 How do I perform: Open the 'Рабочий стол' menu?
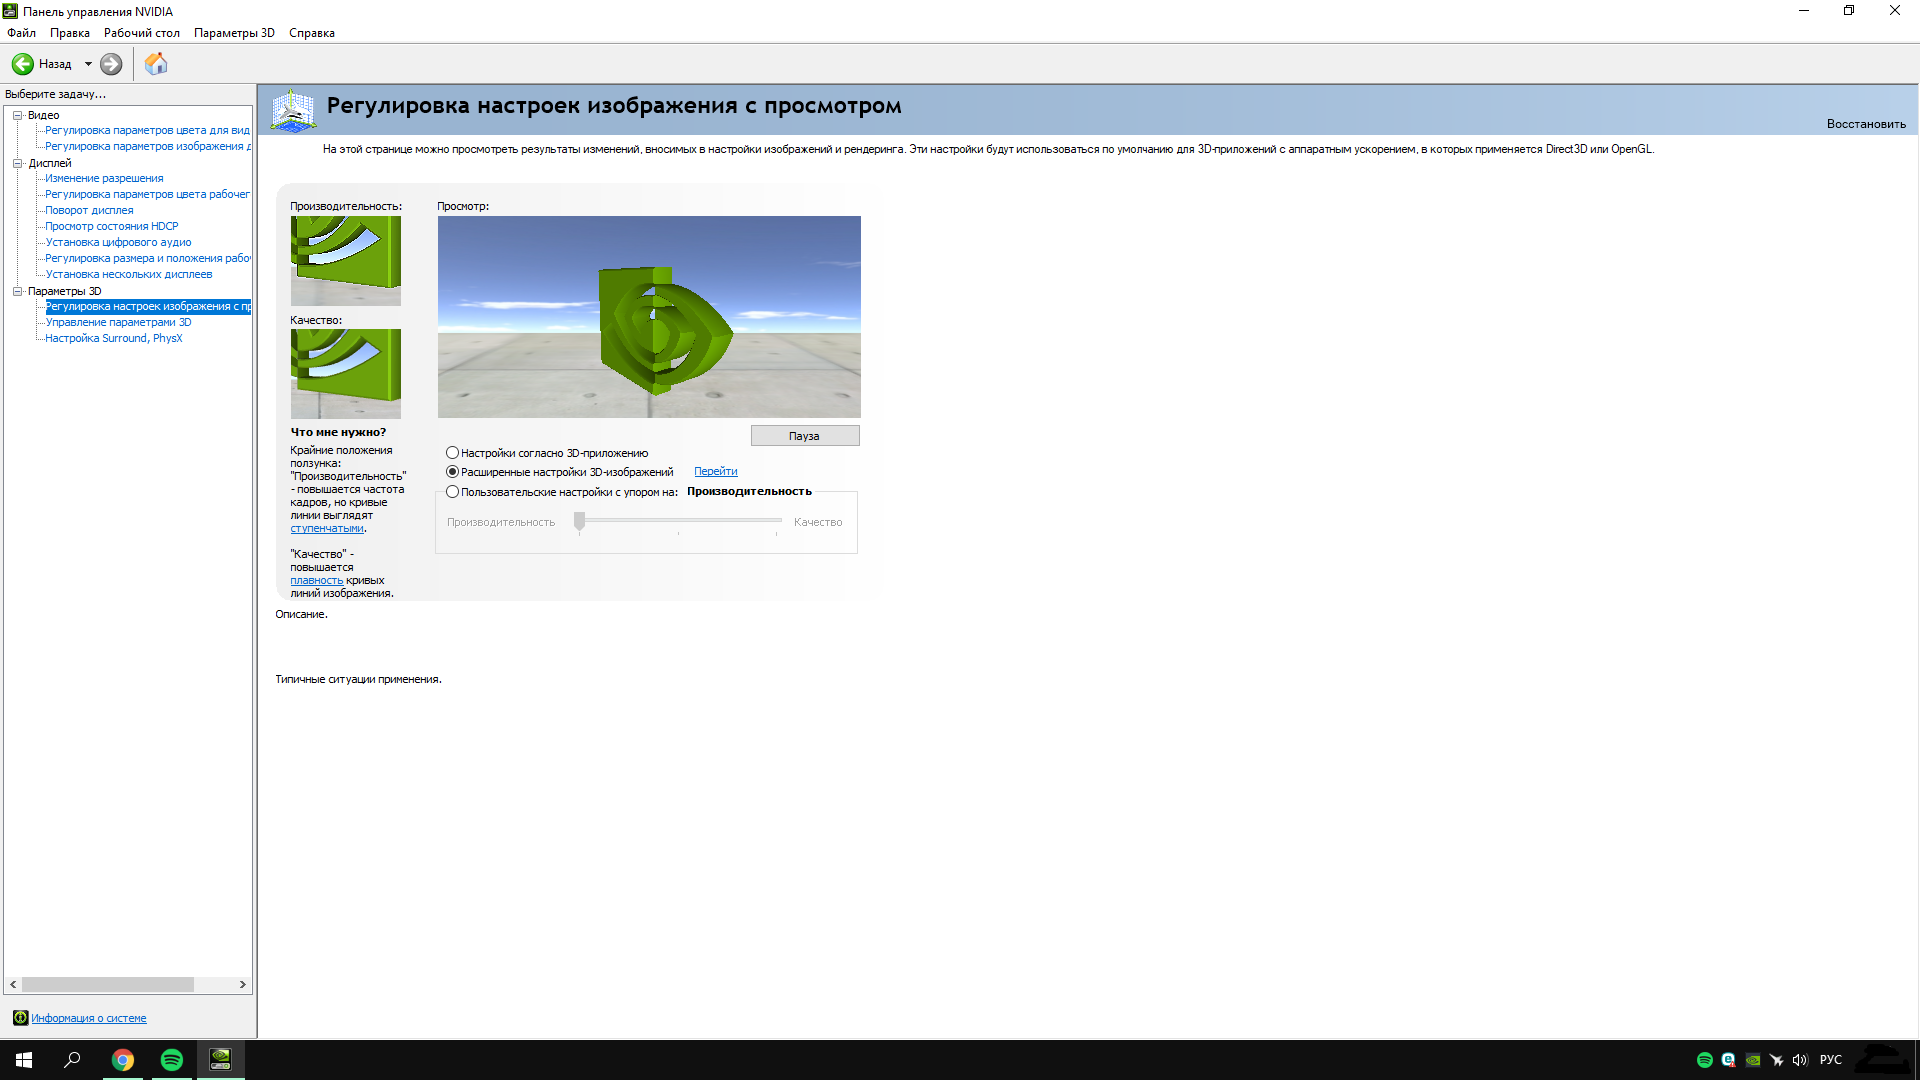click(141, 33)
